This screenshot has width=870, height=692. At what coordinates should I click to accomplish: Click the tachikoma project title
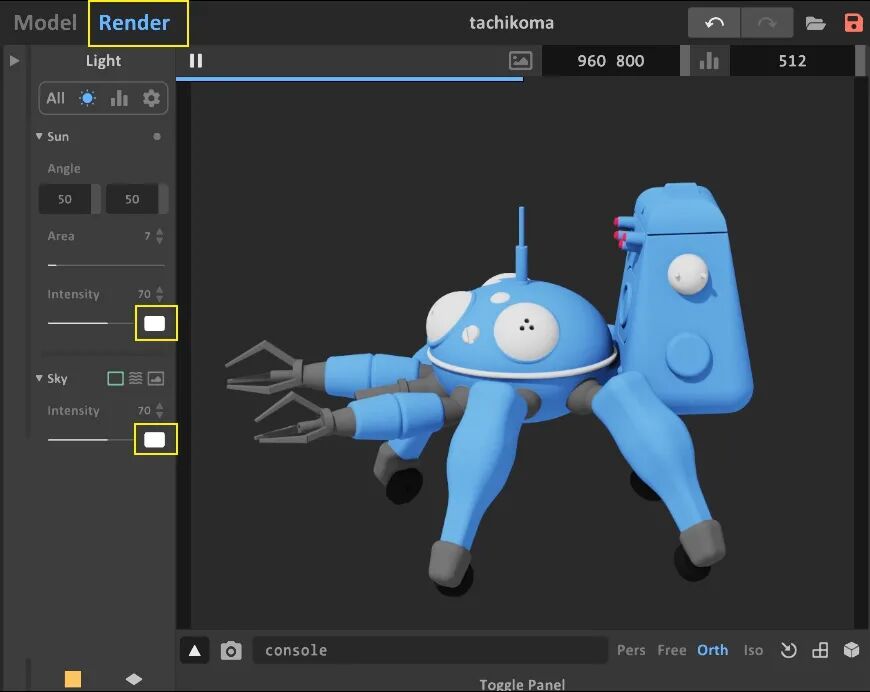[512, 23]
